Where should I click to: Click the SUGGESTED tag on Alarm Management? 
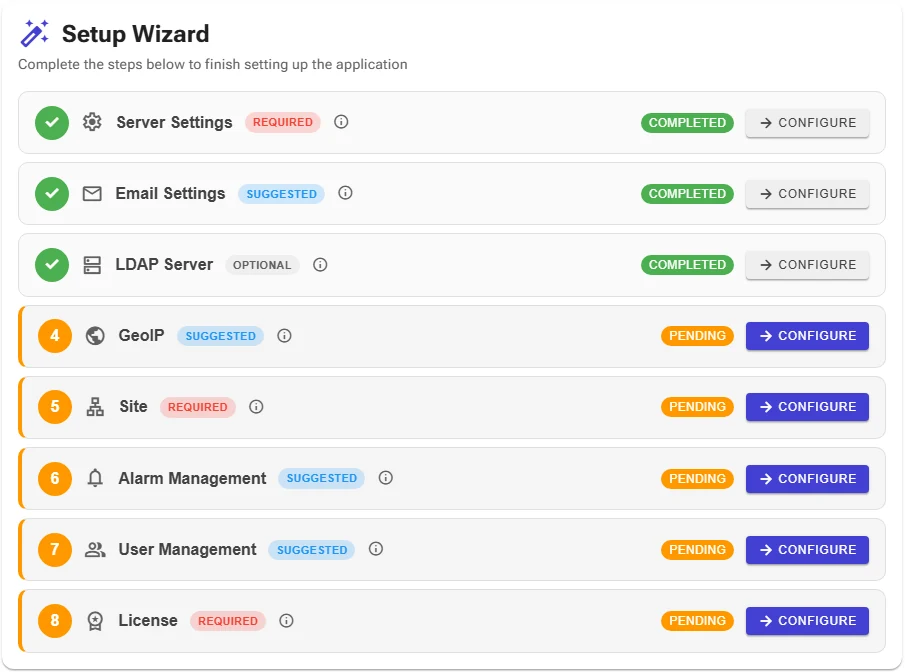click(x=321, y=478)
